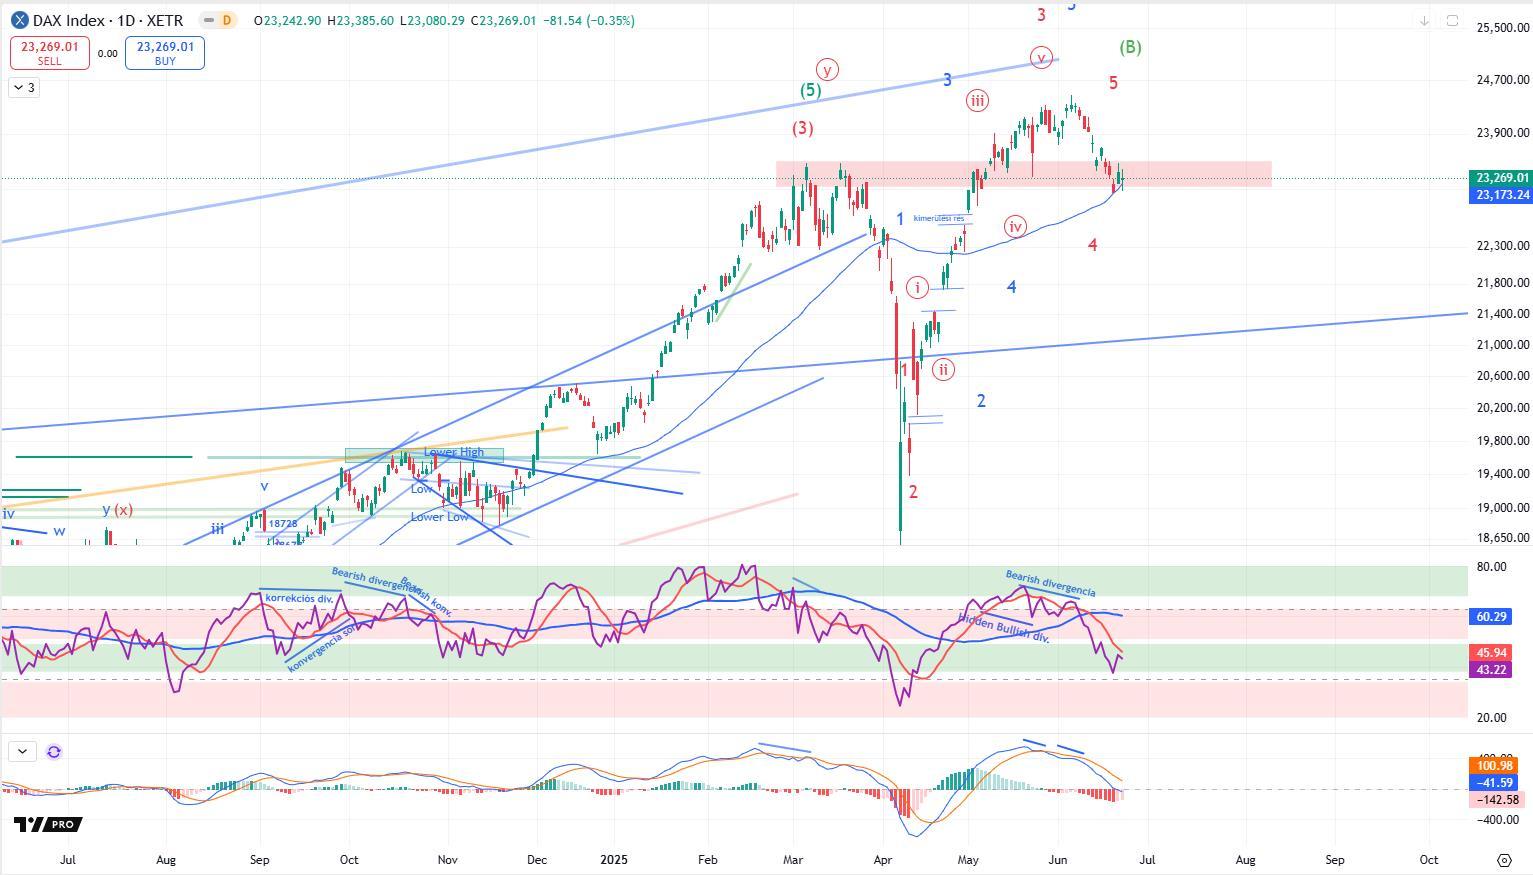Click the 60.29 RSI axis value label
The height and width of the screenshot is (875, 1533).
pyautogui.click(x=1491, y=617)
